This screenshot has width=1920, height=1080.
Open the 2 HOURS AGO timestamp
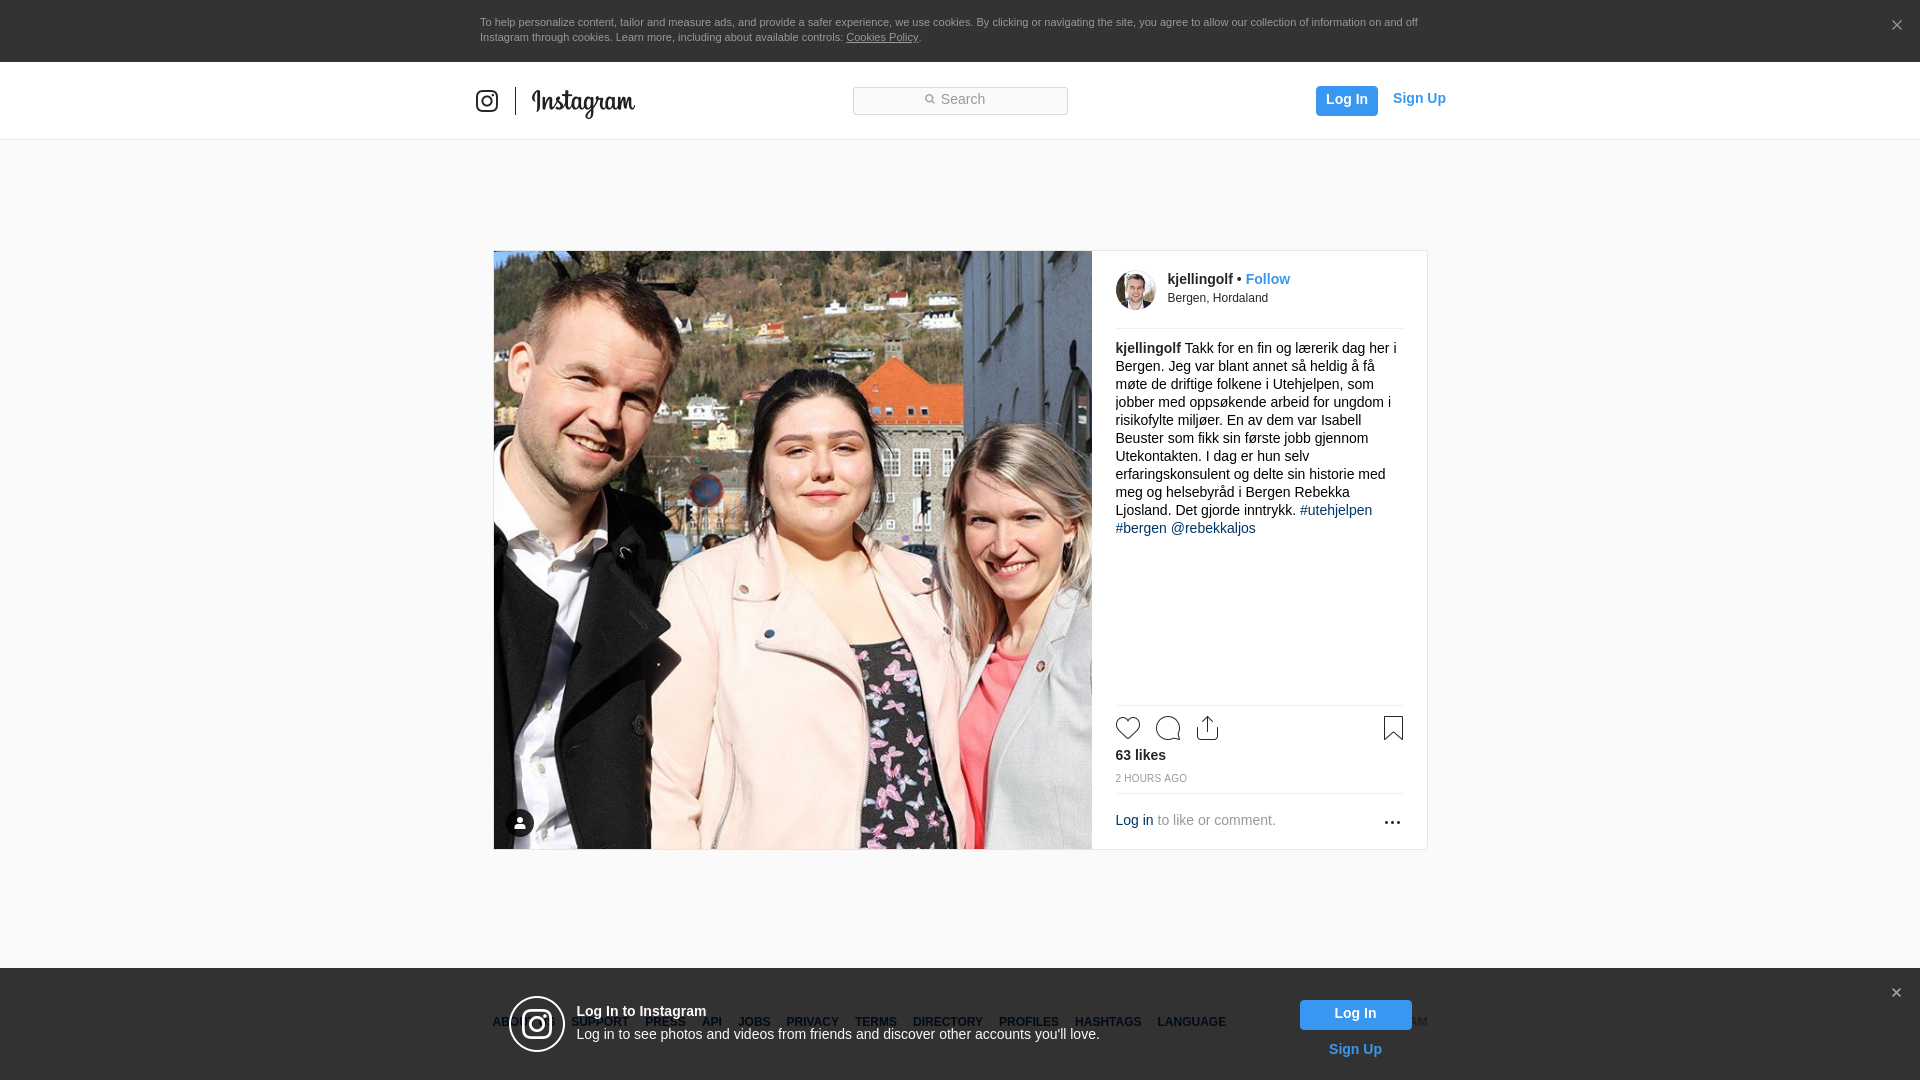[x=1151, y=778]
